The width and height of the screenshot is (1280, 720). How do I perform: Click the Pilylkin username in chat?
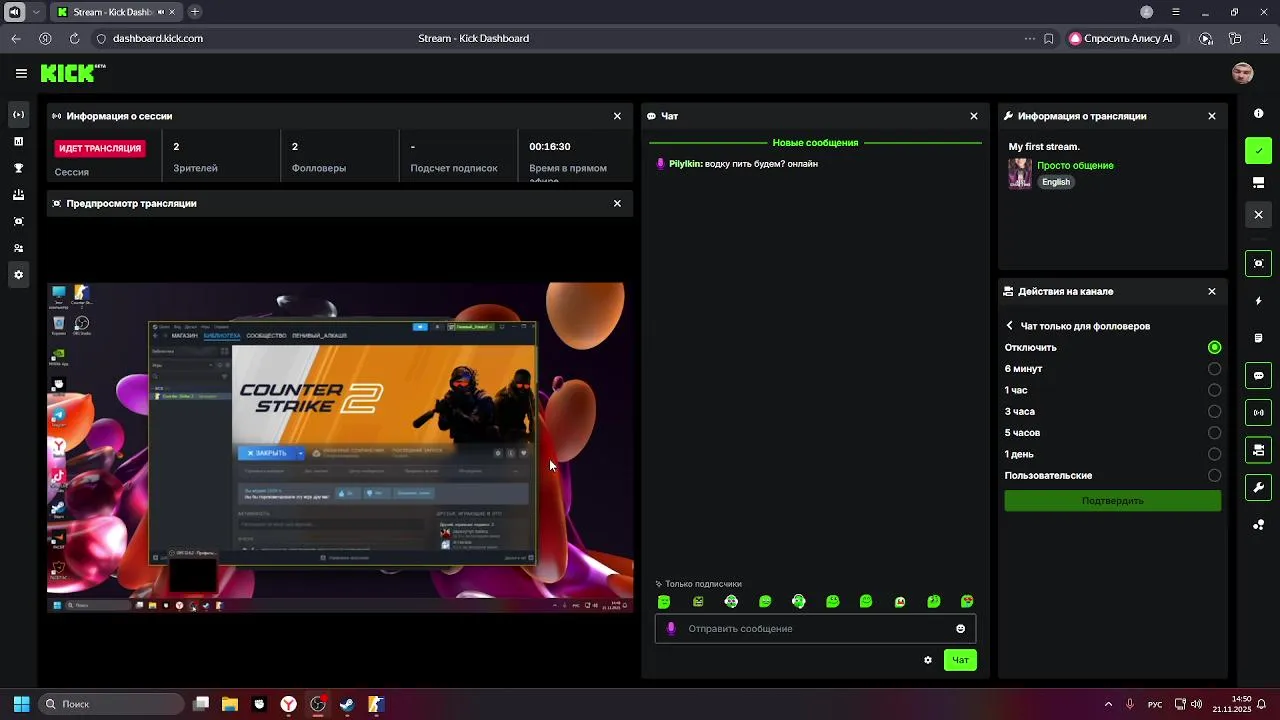pos(684,164)
